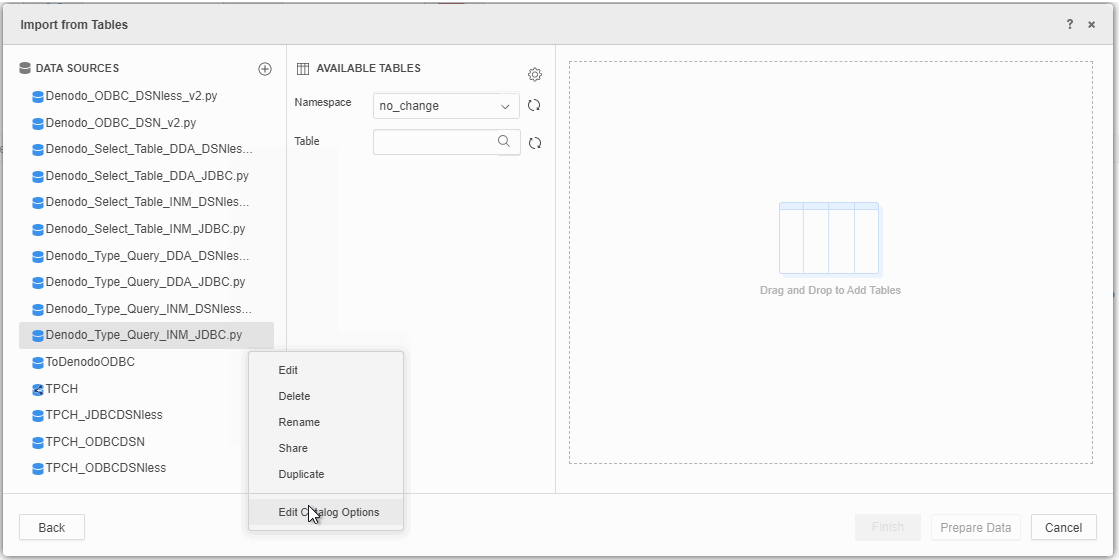Refresh the Table list
The height and width of the screenshot is (560, 1119).
pos(535,143)
